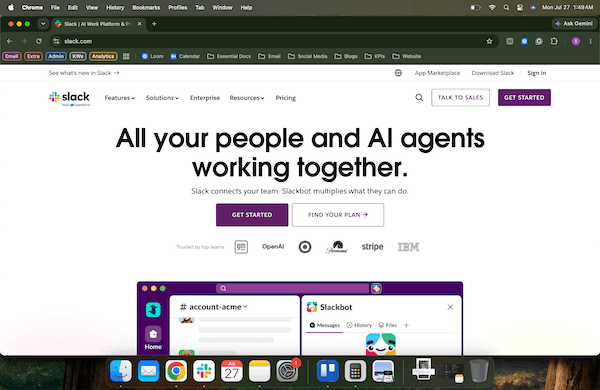The height and width of the screenshot is (390, 600).
Task: Select the Slack browser tab
Action: coord(98,24)
